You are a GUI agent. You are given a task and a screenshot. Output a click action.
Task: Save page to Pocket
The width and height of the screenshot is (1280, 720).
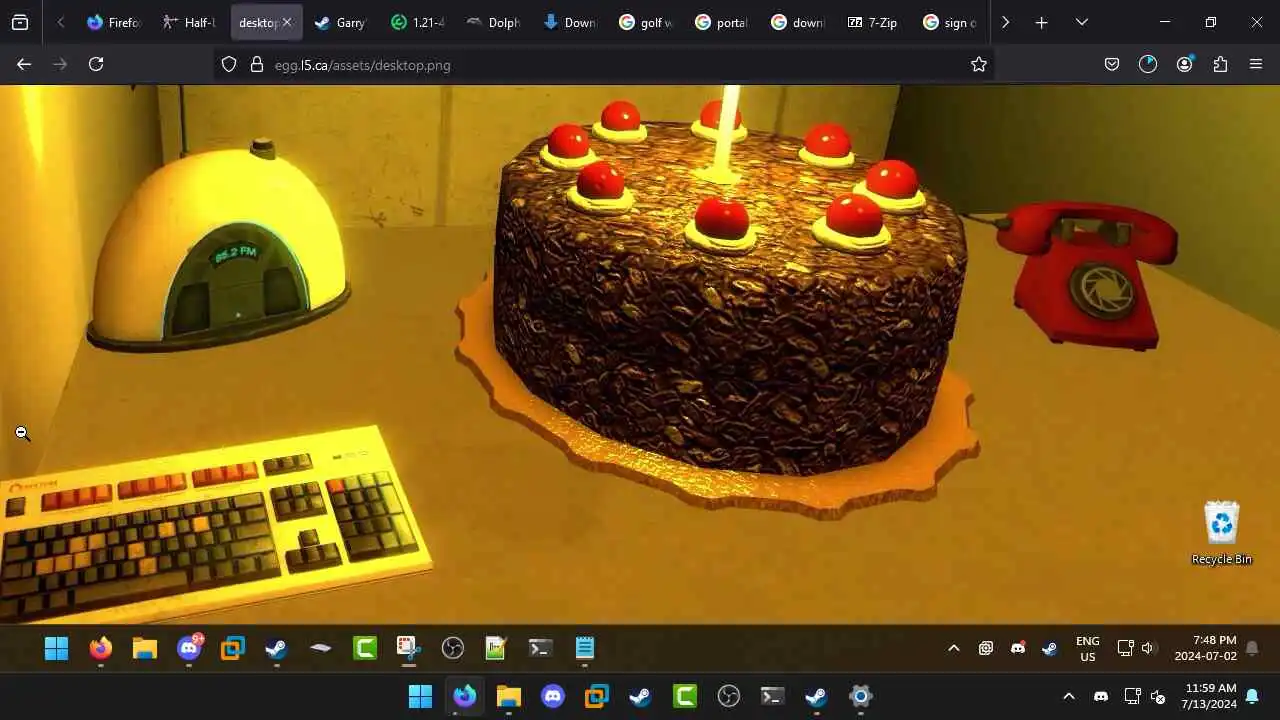(1112, 64)
